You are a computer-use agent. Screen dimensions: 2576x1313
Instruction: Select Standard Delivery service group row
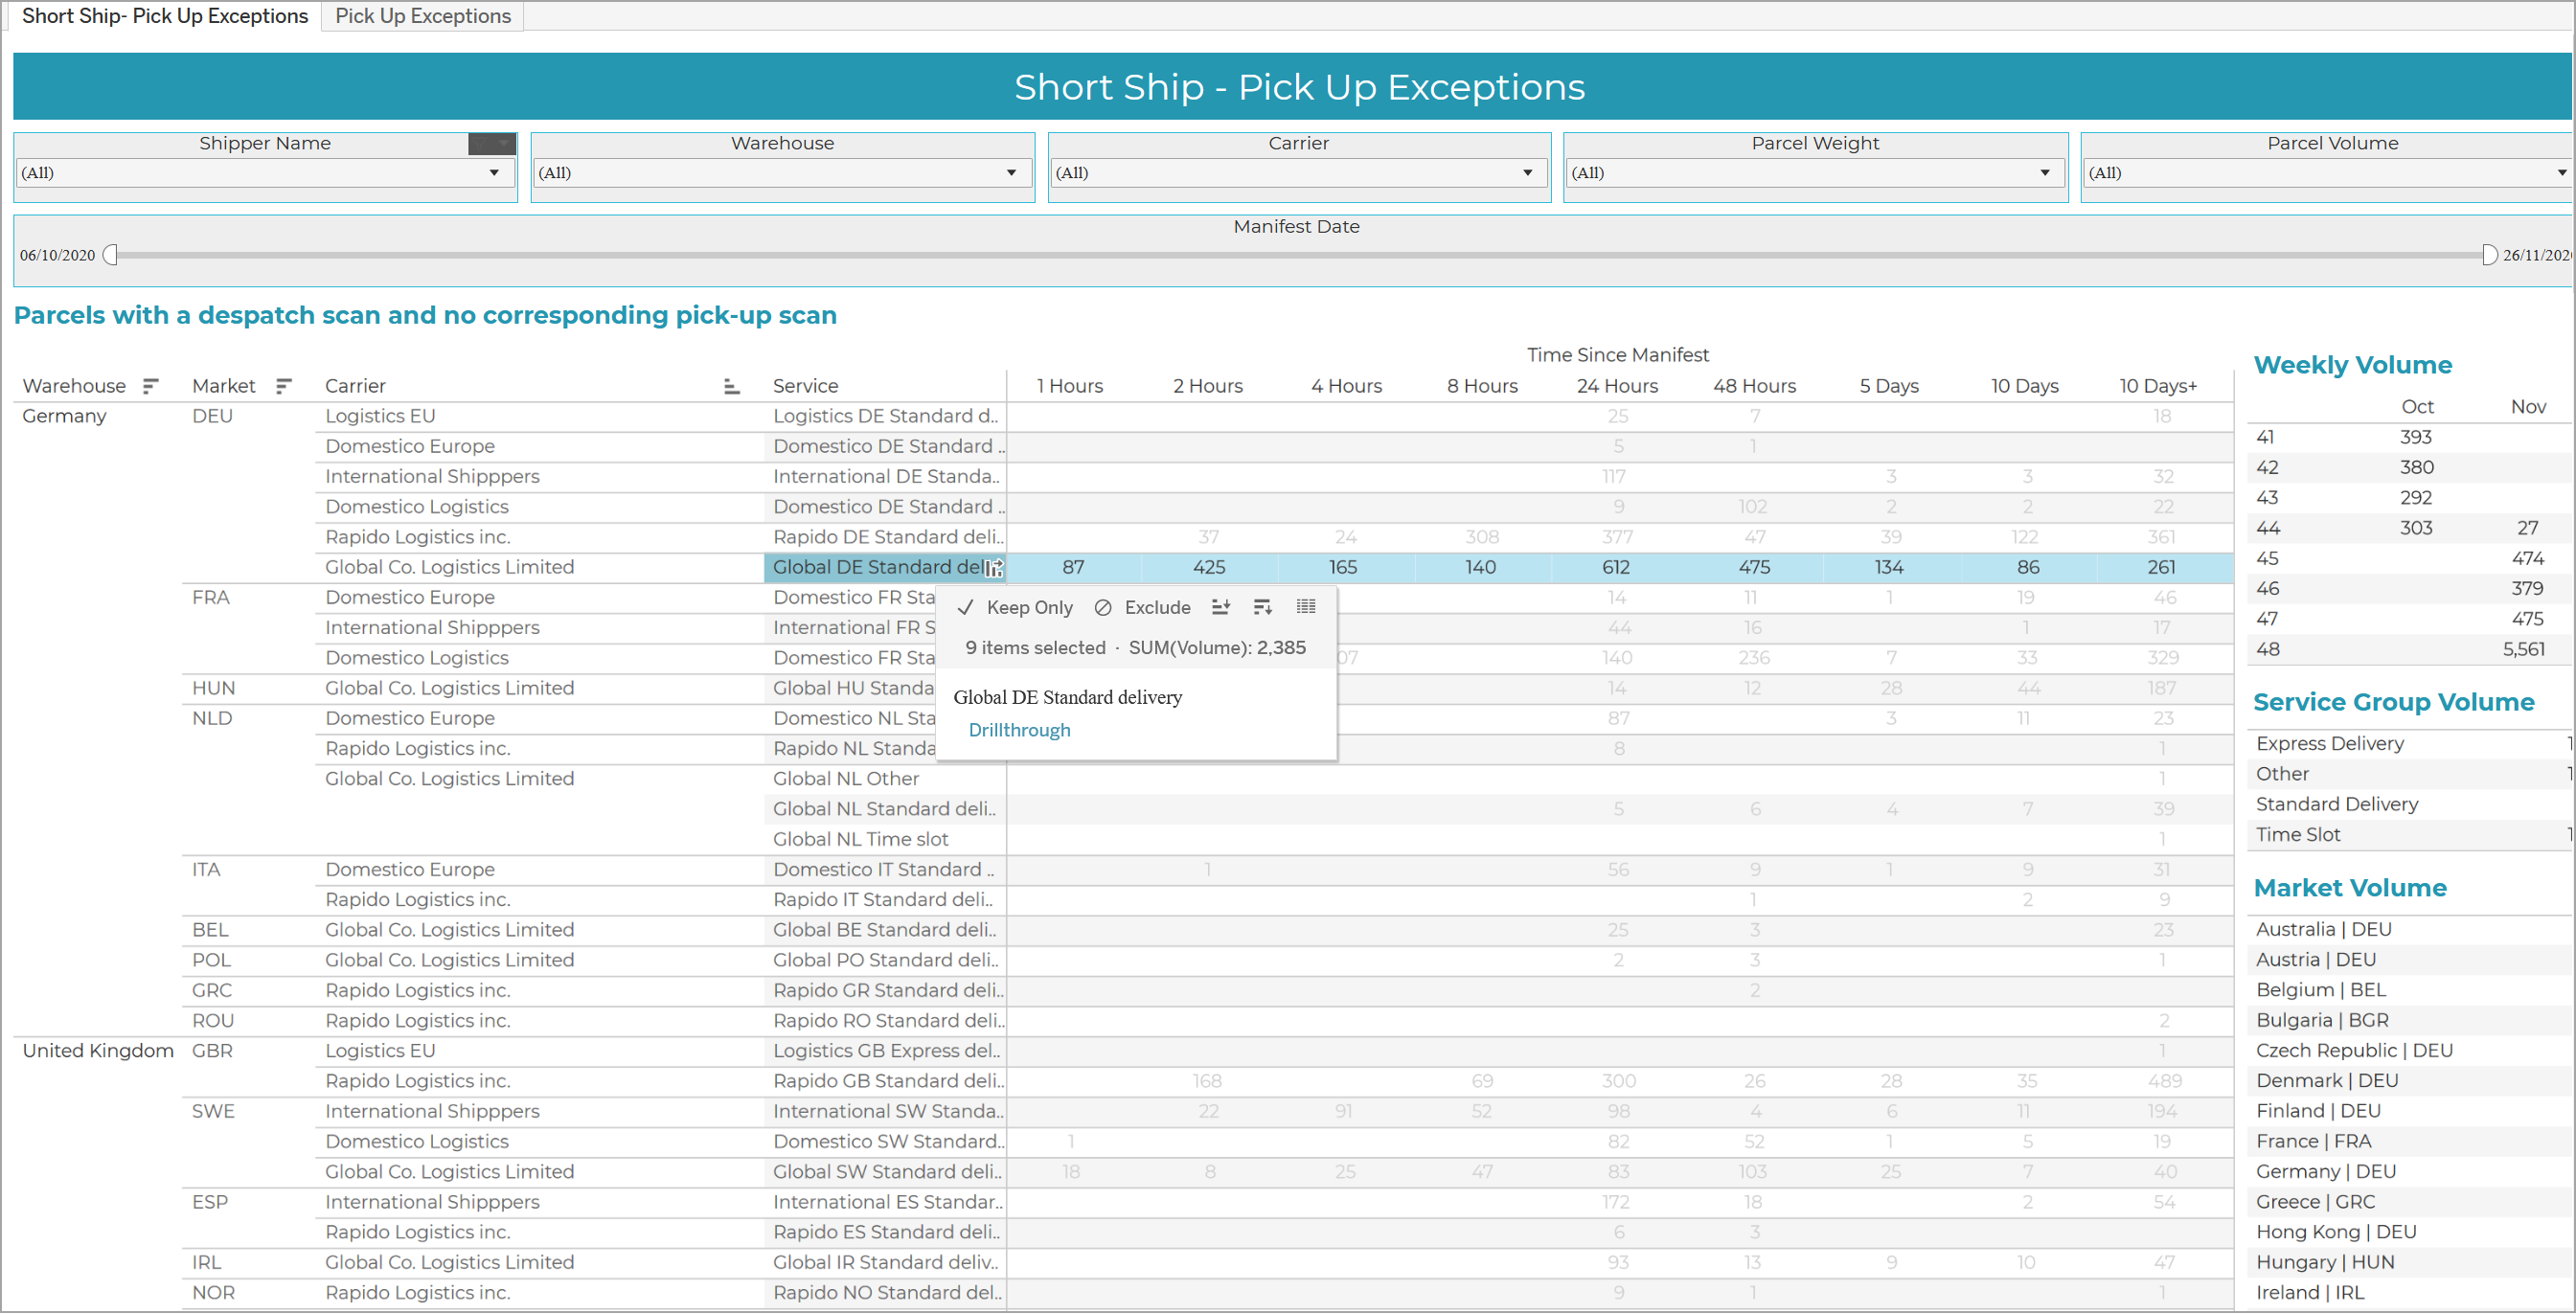tap(2336, 804)
